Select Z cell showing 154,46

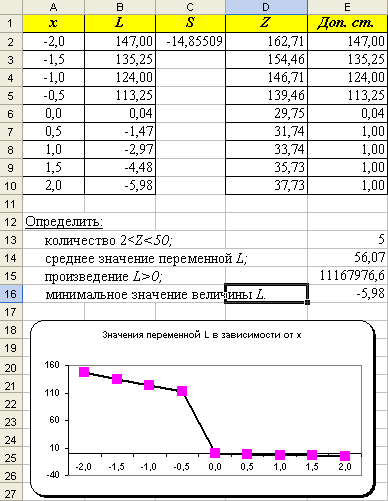tap(266, 59)
